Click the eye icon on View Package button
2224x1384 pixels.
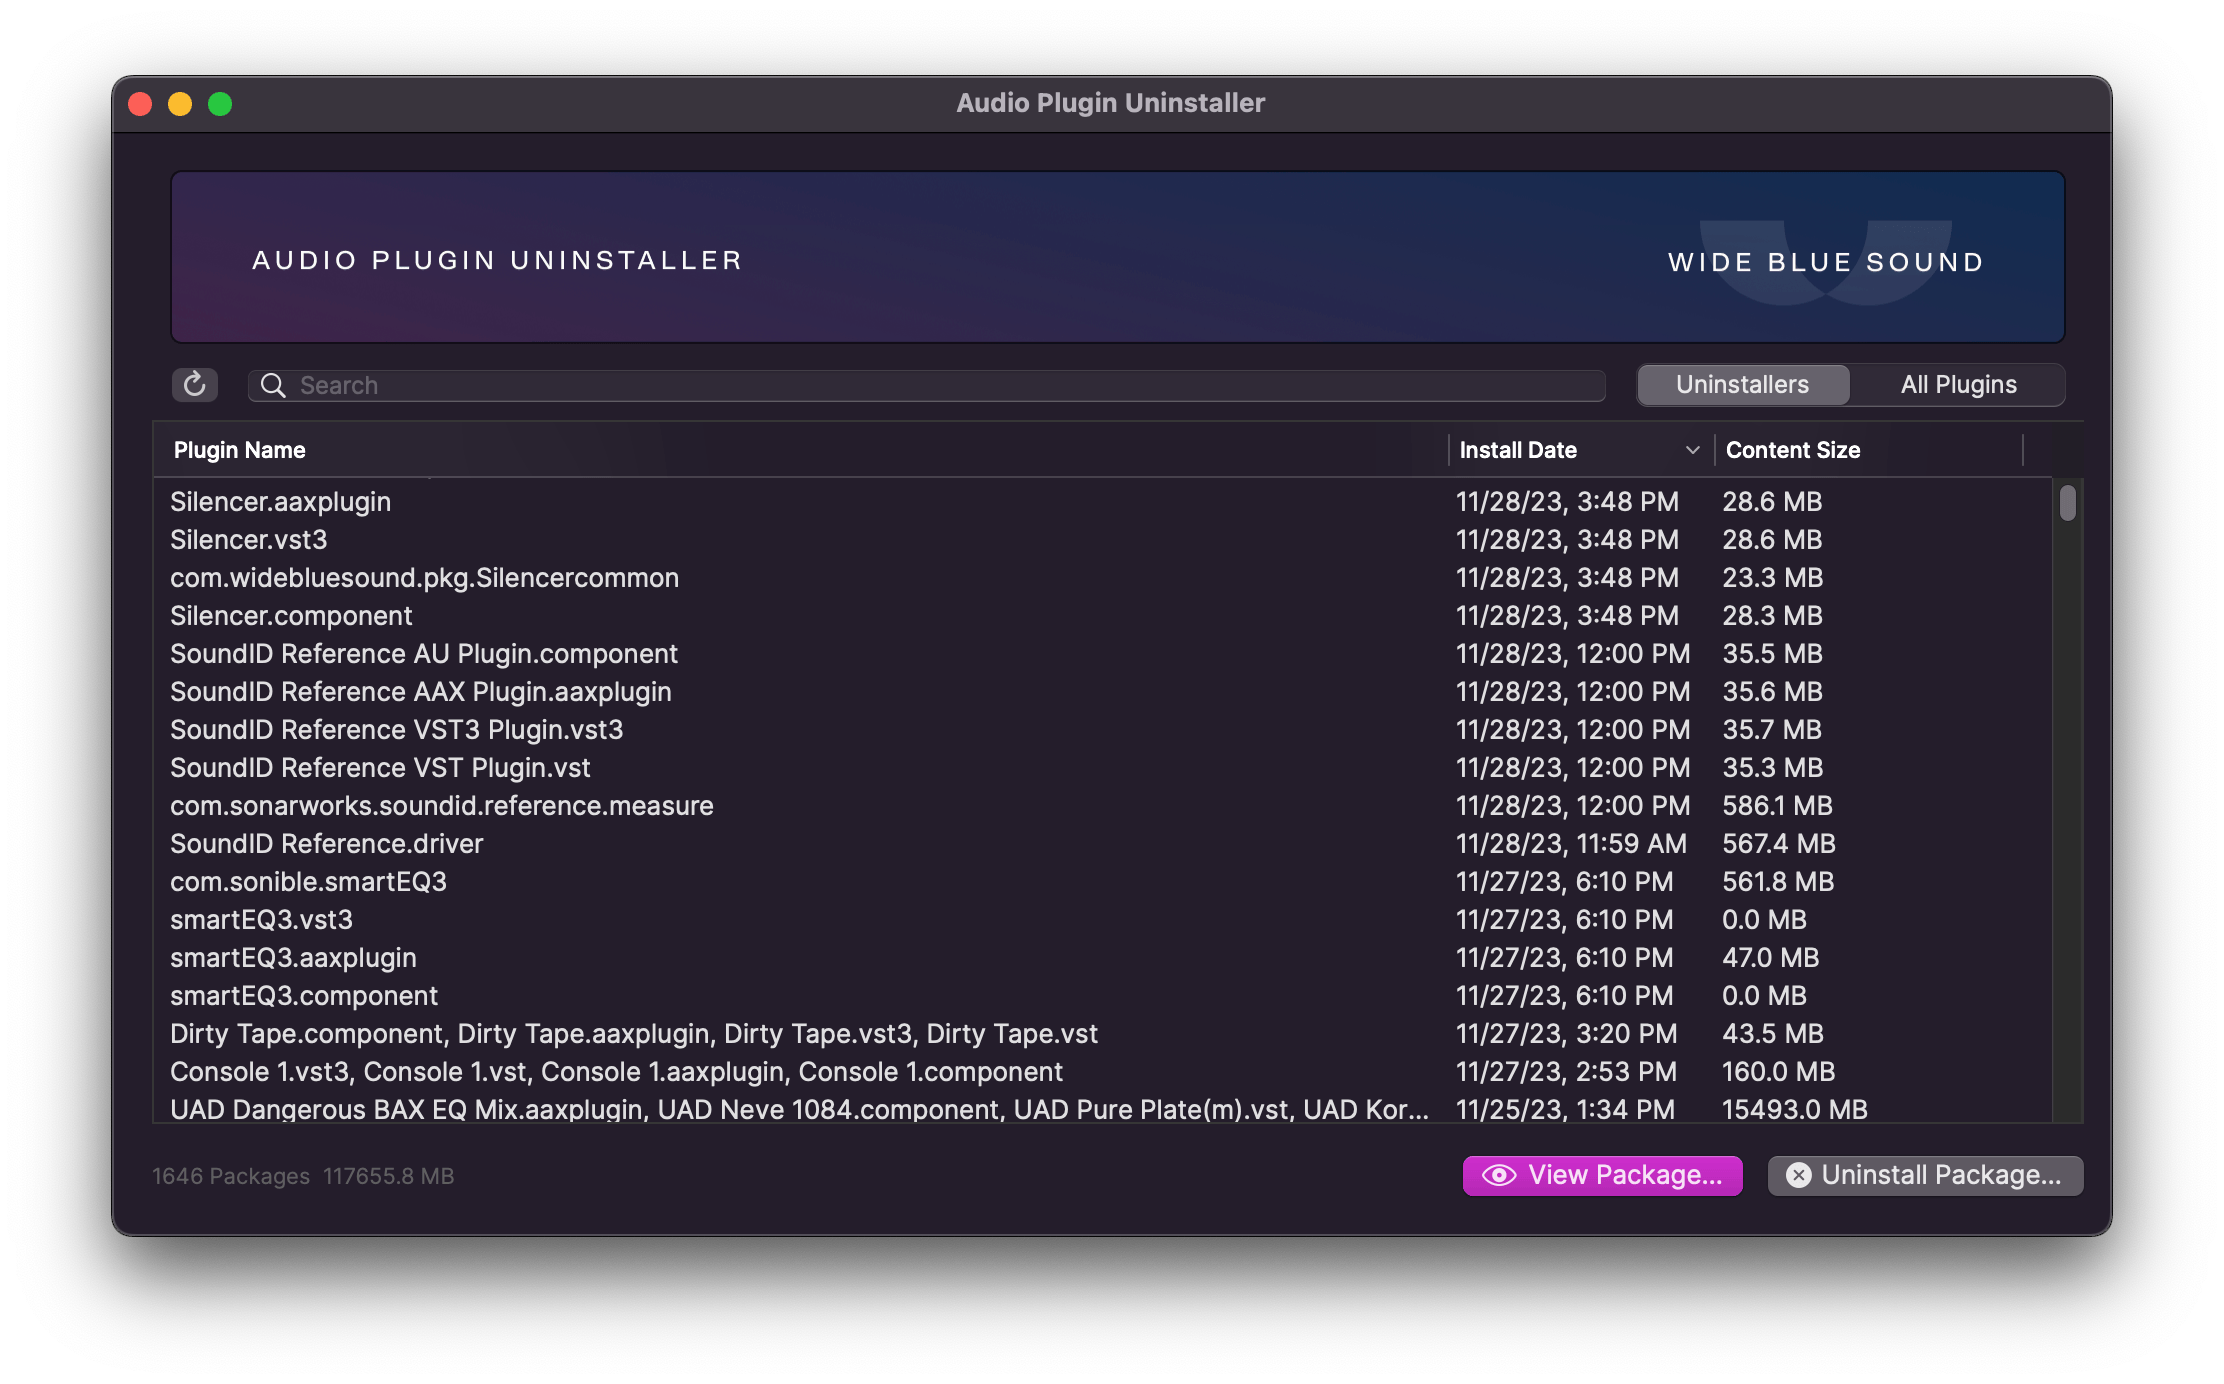point(1500,1175)
